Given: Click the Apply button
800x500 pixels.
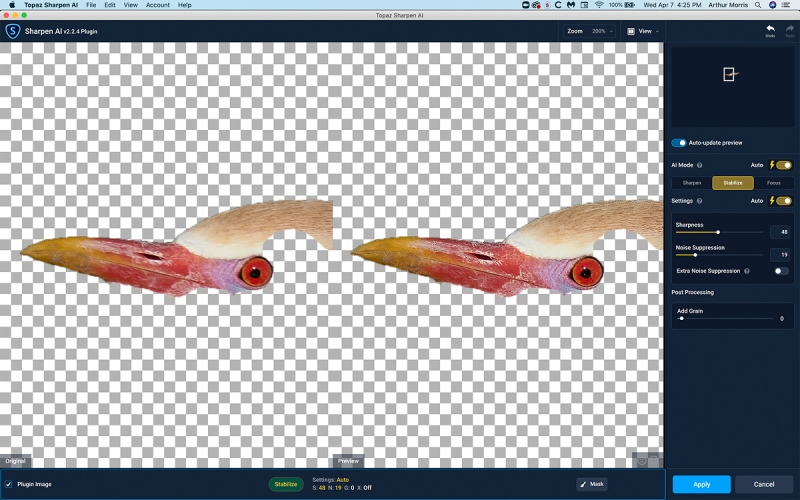Looking at the screenshot, I should pyautogui.click(x=702, y=484).
